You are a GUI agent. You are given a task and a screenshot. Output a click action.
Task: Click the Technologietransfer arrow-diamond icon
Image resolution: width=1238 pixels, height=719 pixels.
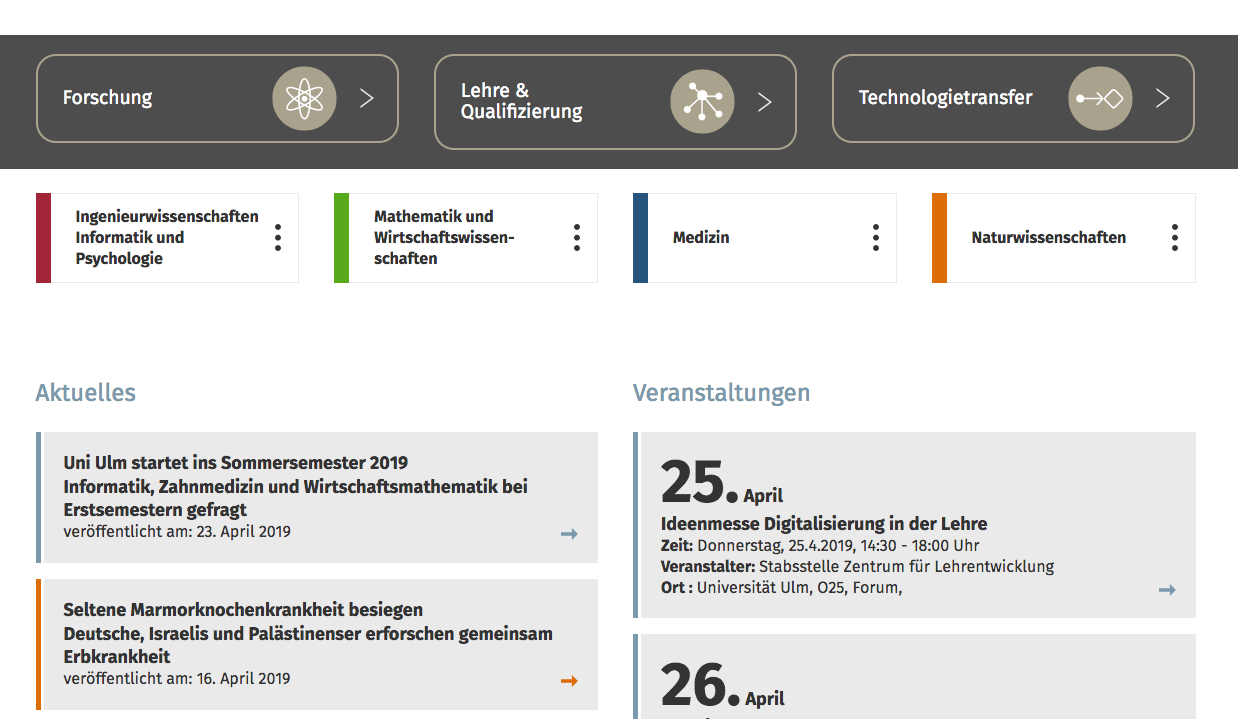pos(1100,98)
